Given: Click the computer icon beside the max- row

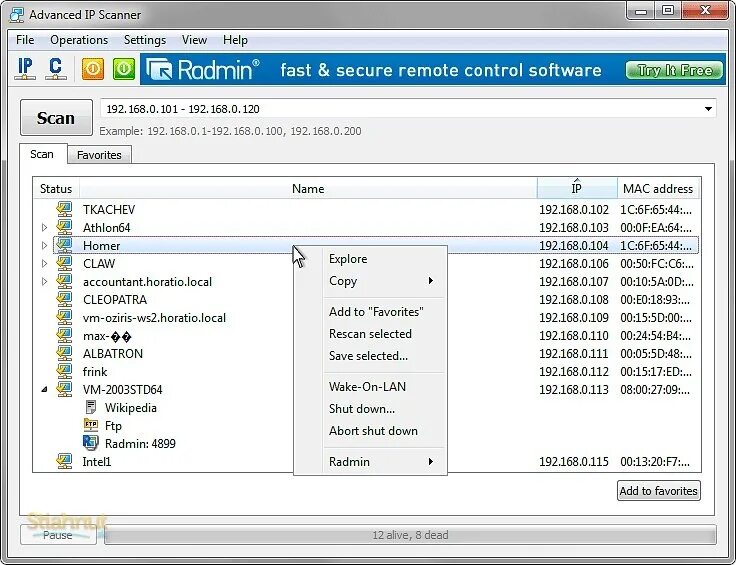Looking at the screenshot, I should coord(64,335).
